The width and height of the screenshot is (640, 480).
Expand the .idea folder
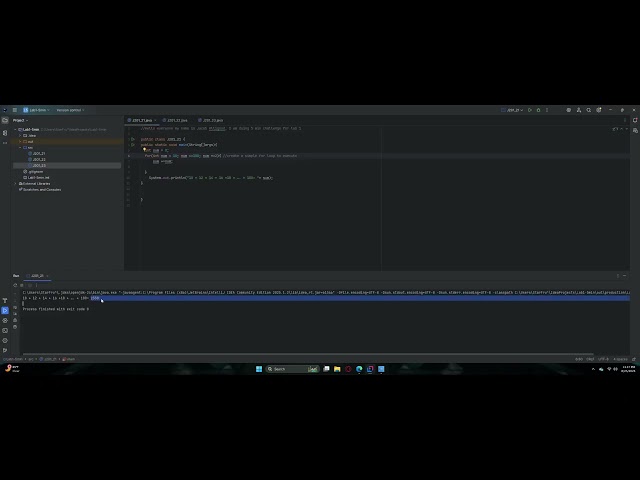20,136
